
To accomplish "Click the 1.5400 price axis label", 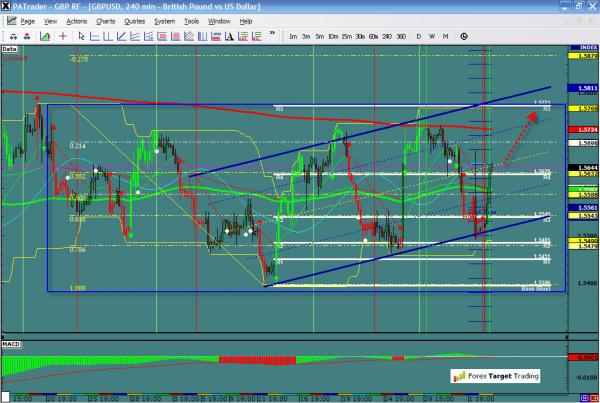I will click(587, 283).
